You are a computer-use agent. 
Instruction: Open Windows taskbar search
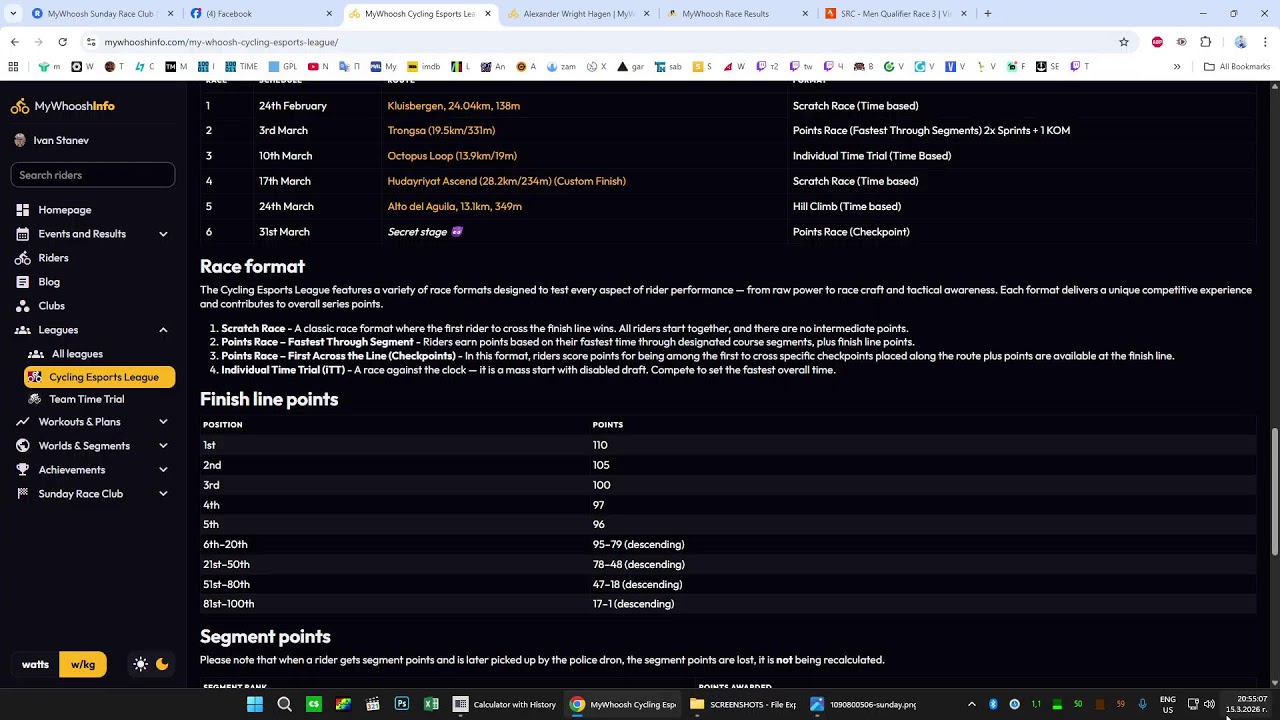[x=284, y=704]
